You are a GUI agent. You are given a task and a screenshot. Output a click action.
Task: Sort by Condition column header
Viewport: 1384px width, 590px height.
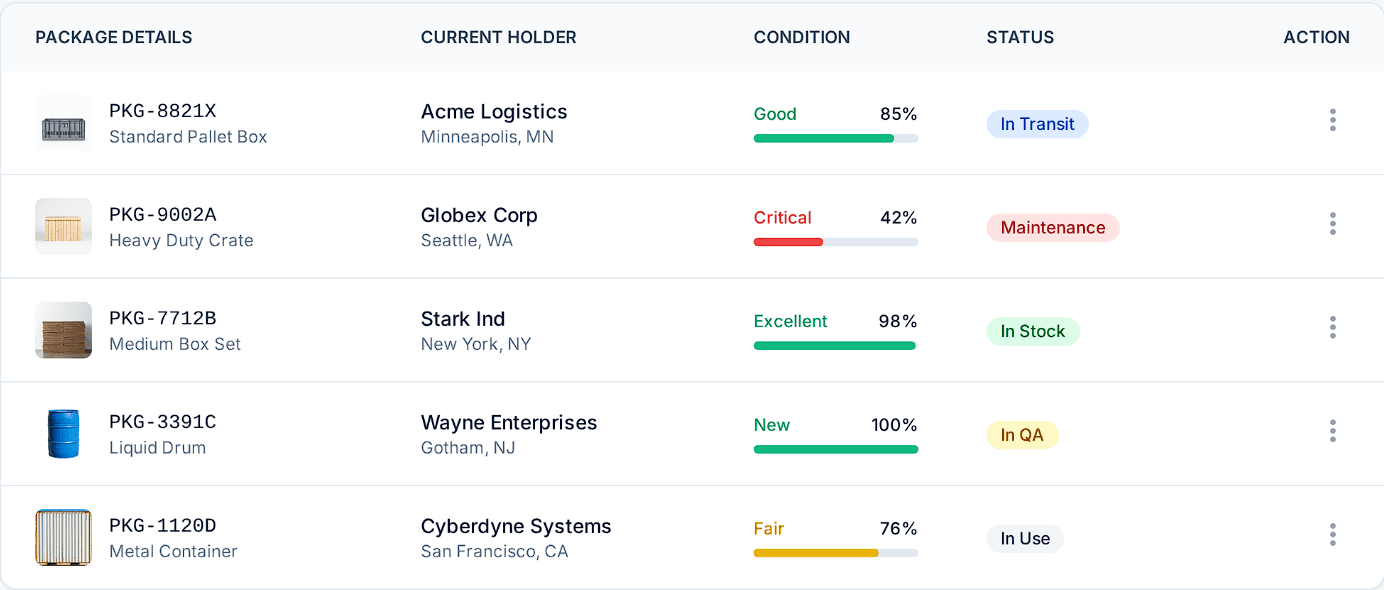pyautogui.click(x=801, y=37)
